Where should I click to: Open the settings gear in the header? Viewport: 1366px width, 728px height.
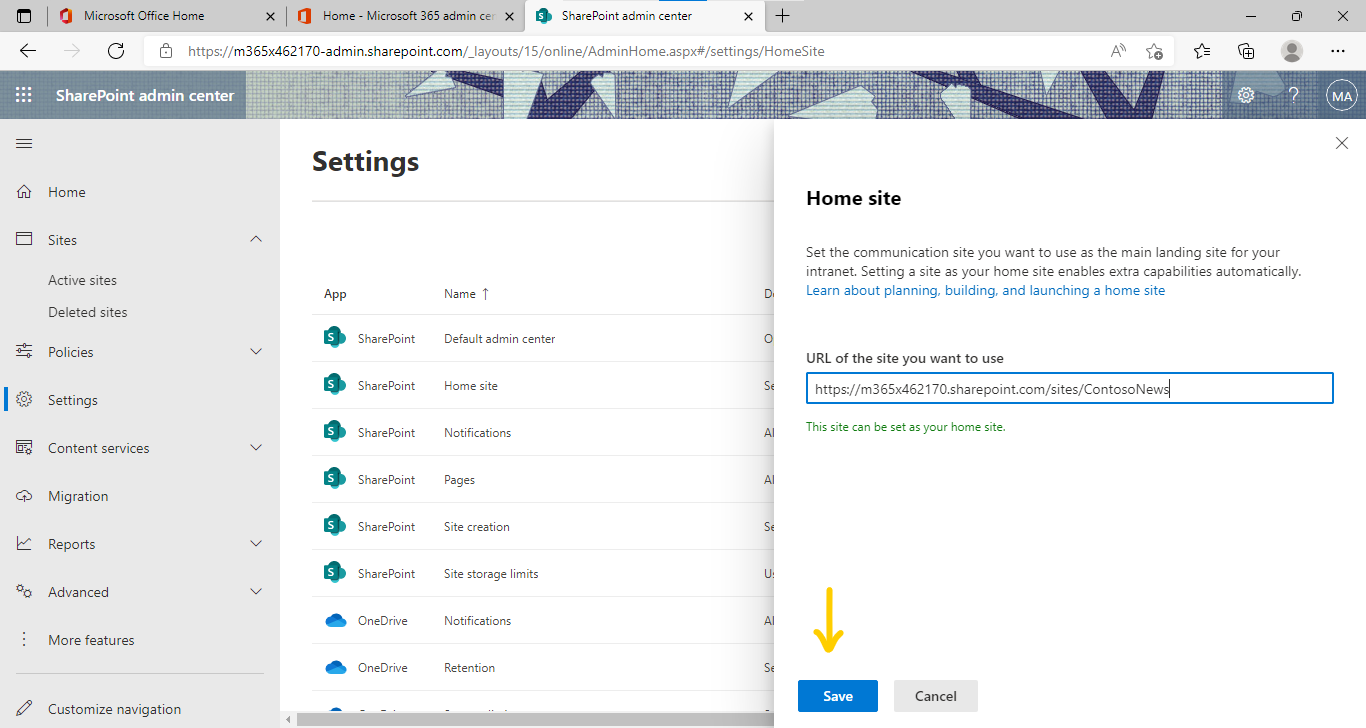1246,95
